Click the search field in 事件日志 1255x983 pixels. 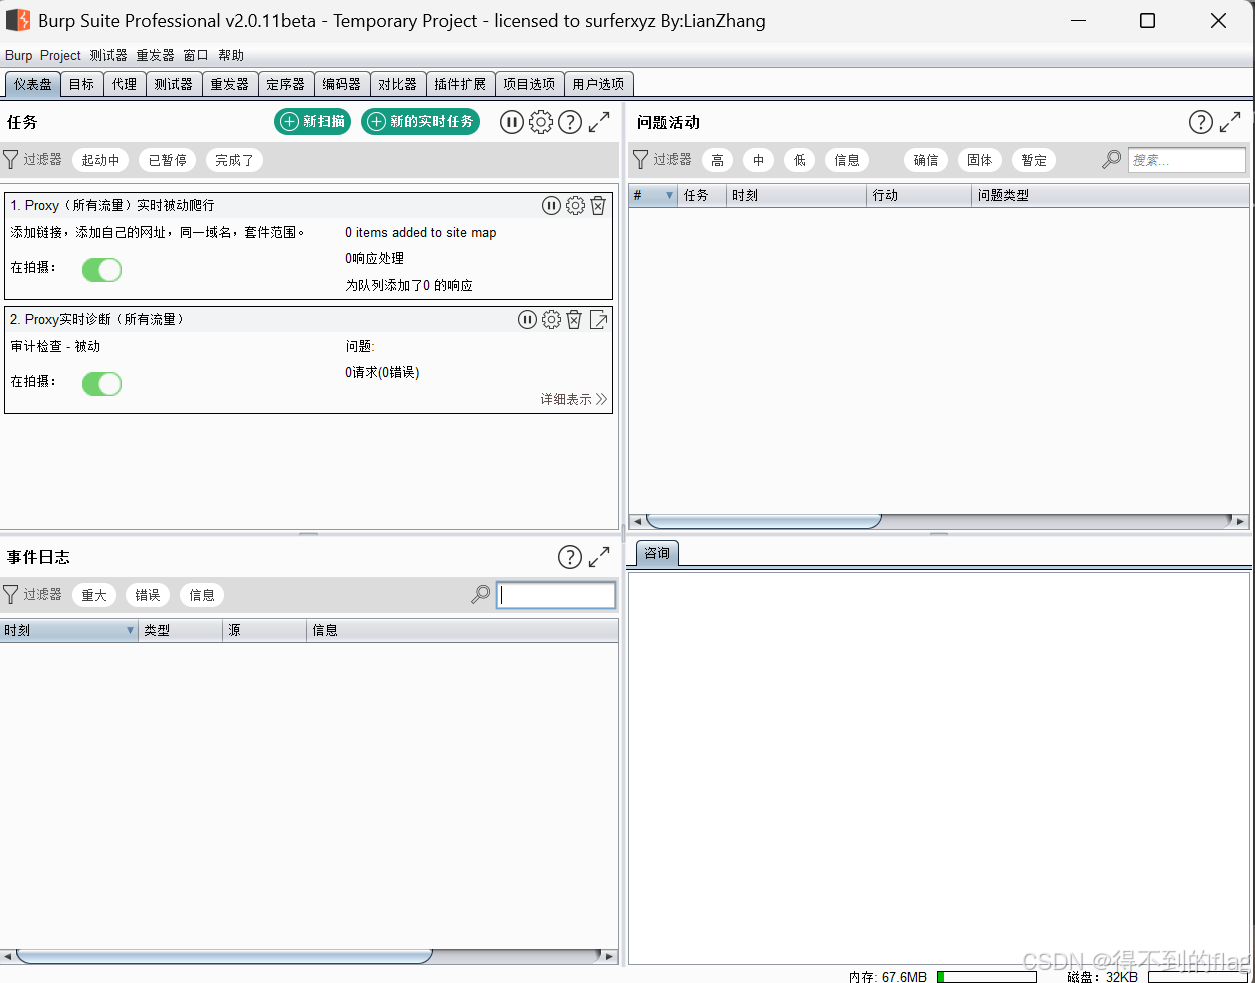click(556, 595)
